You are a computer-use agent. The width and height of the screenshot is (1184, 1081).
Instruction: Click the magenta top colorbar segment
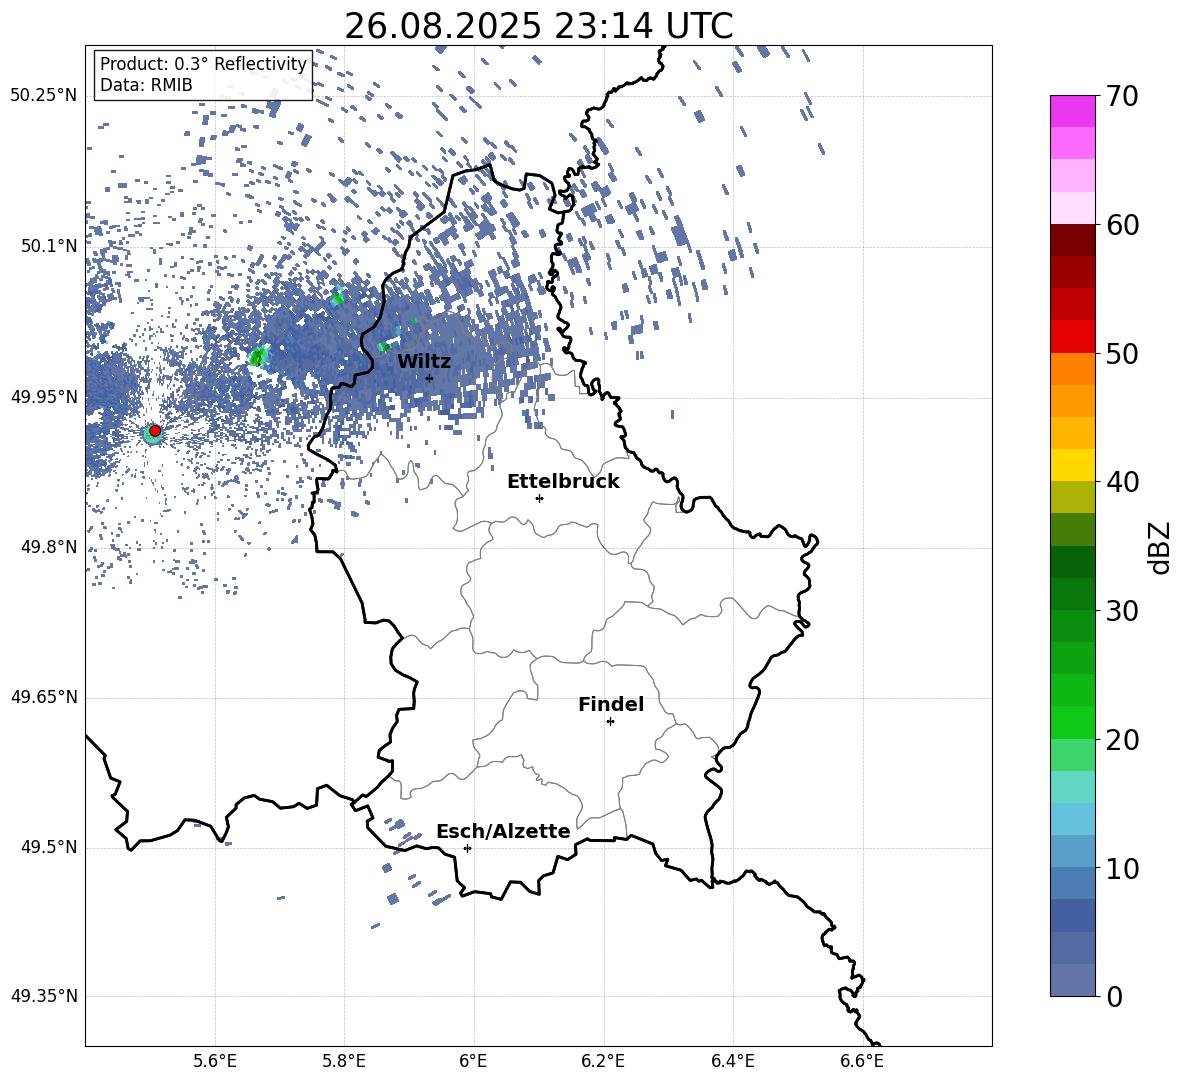click(1072, 112)
